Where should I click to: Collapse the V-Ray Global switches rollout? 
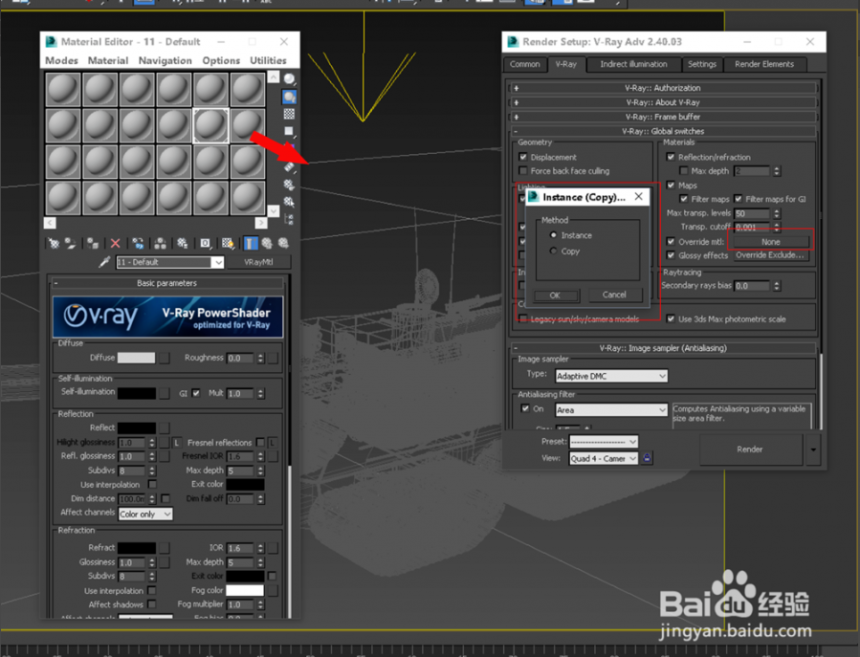click(663, 131)
